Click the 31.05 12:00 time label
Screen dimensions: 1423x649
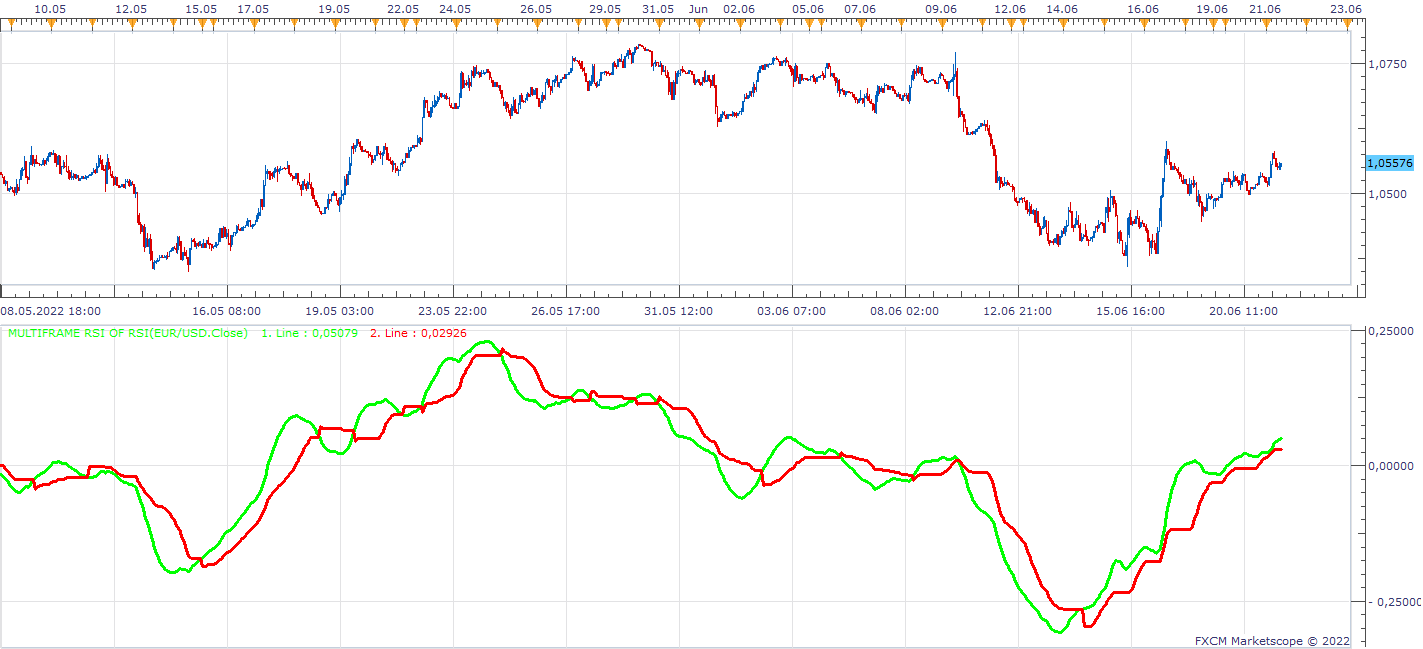click(679, 312)
